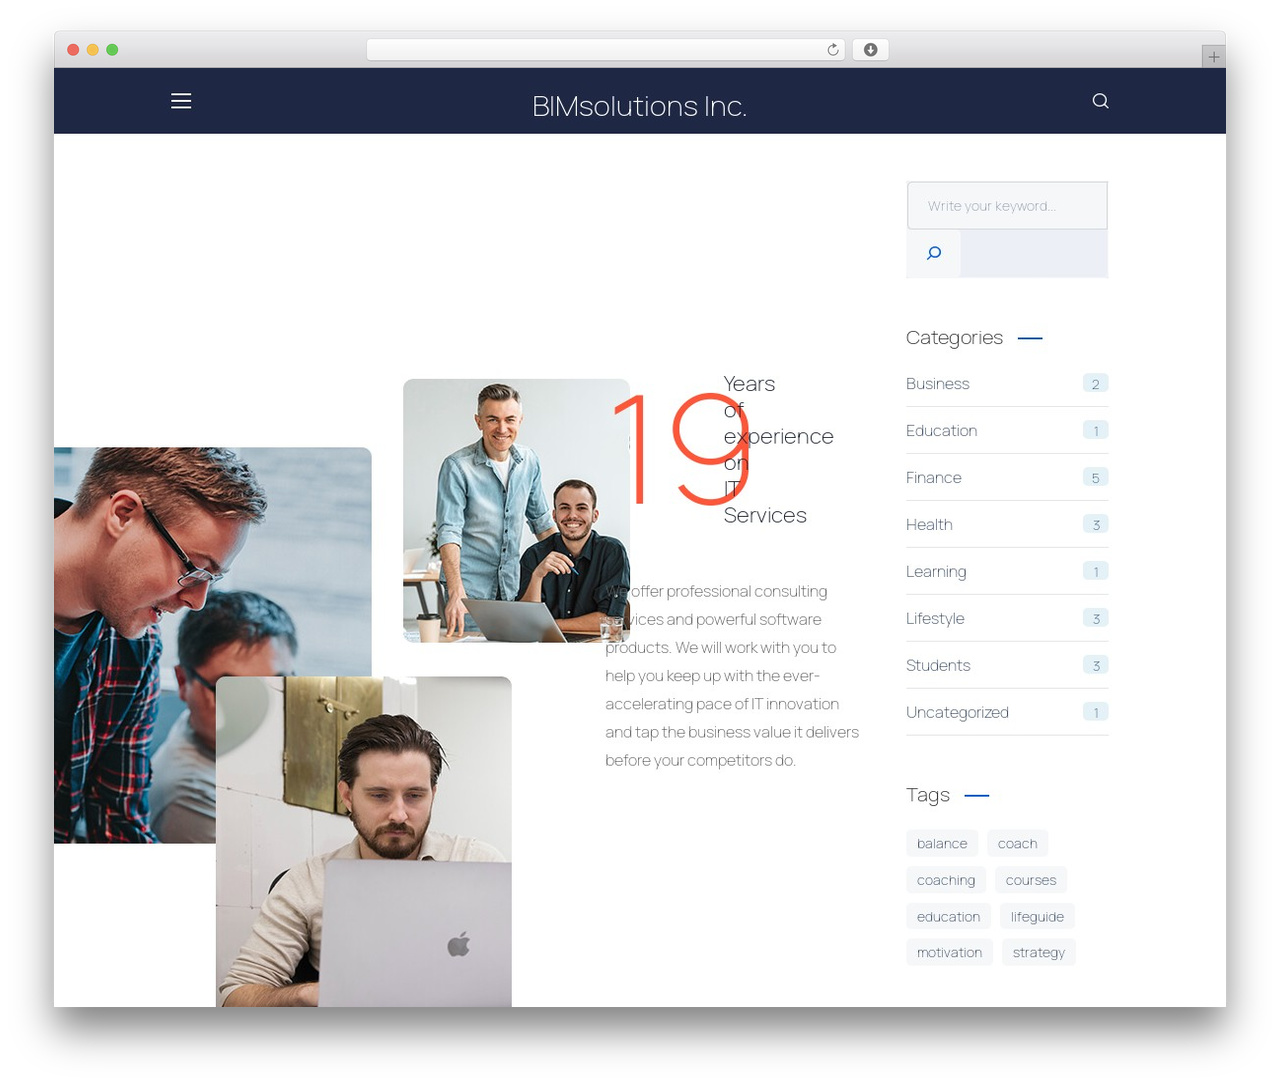1280x1084 pixels.
Task: Click the browser download icon
Action: click(x=871, y=50)
